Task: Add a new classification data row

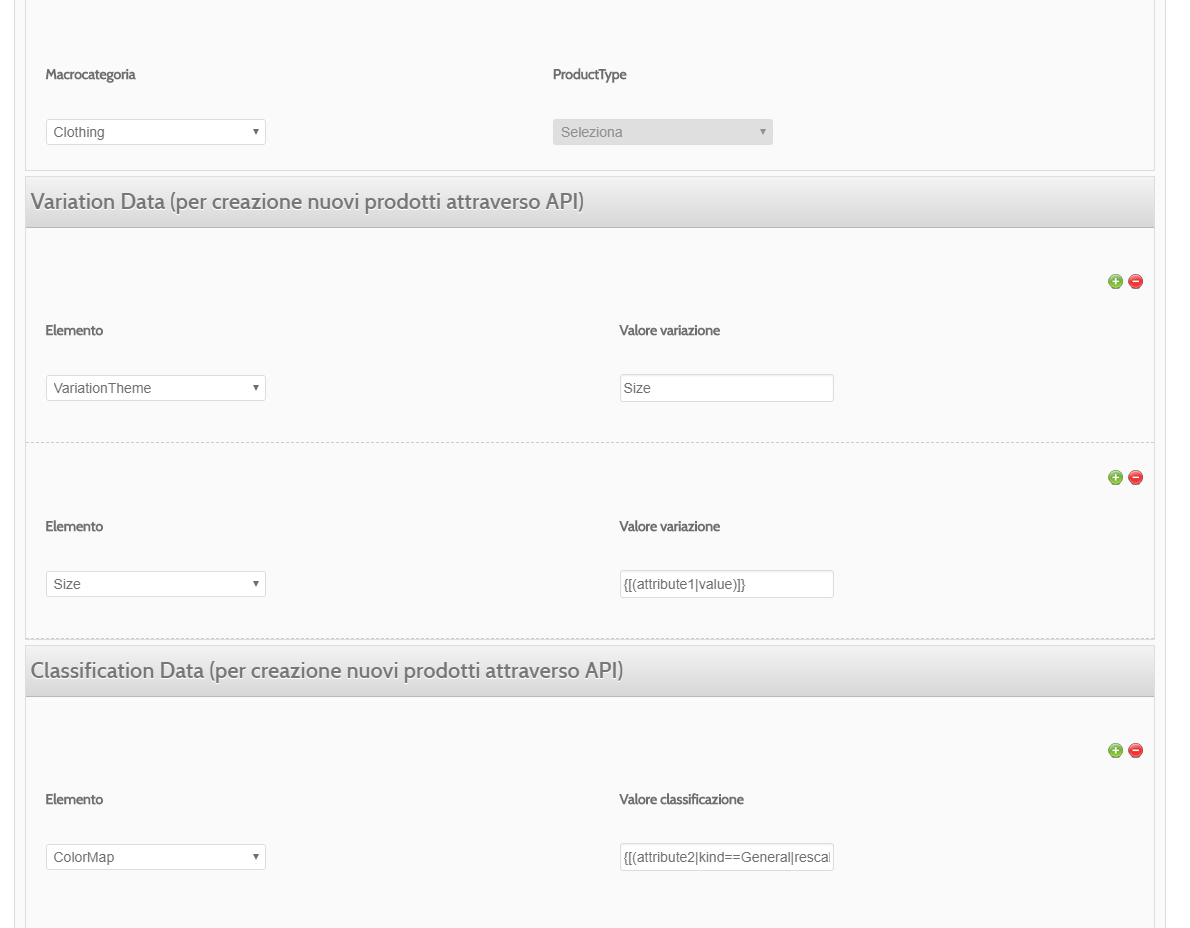Action: (x=1115, y=750)
